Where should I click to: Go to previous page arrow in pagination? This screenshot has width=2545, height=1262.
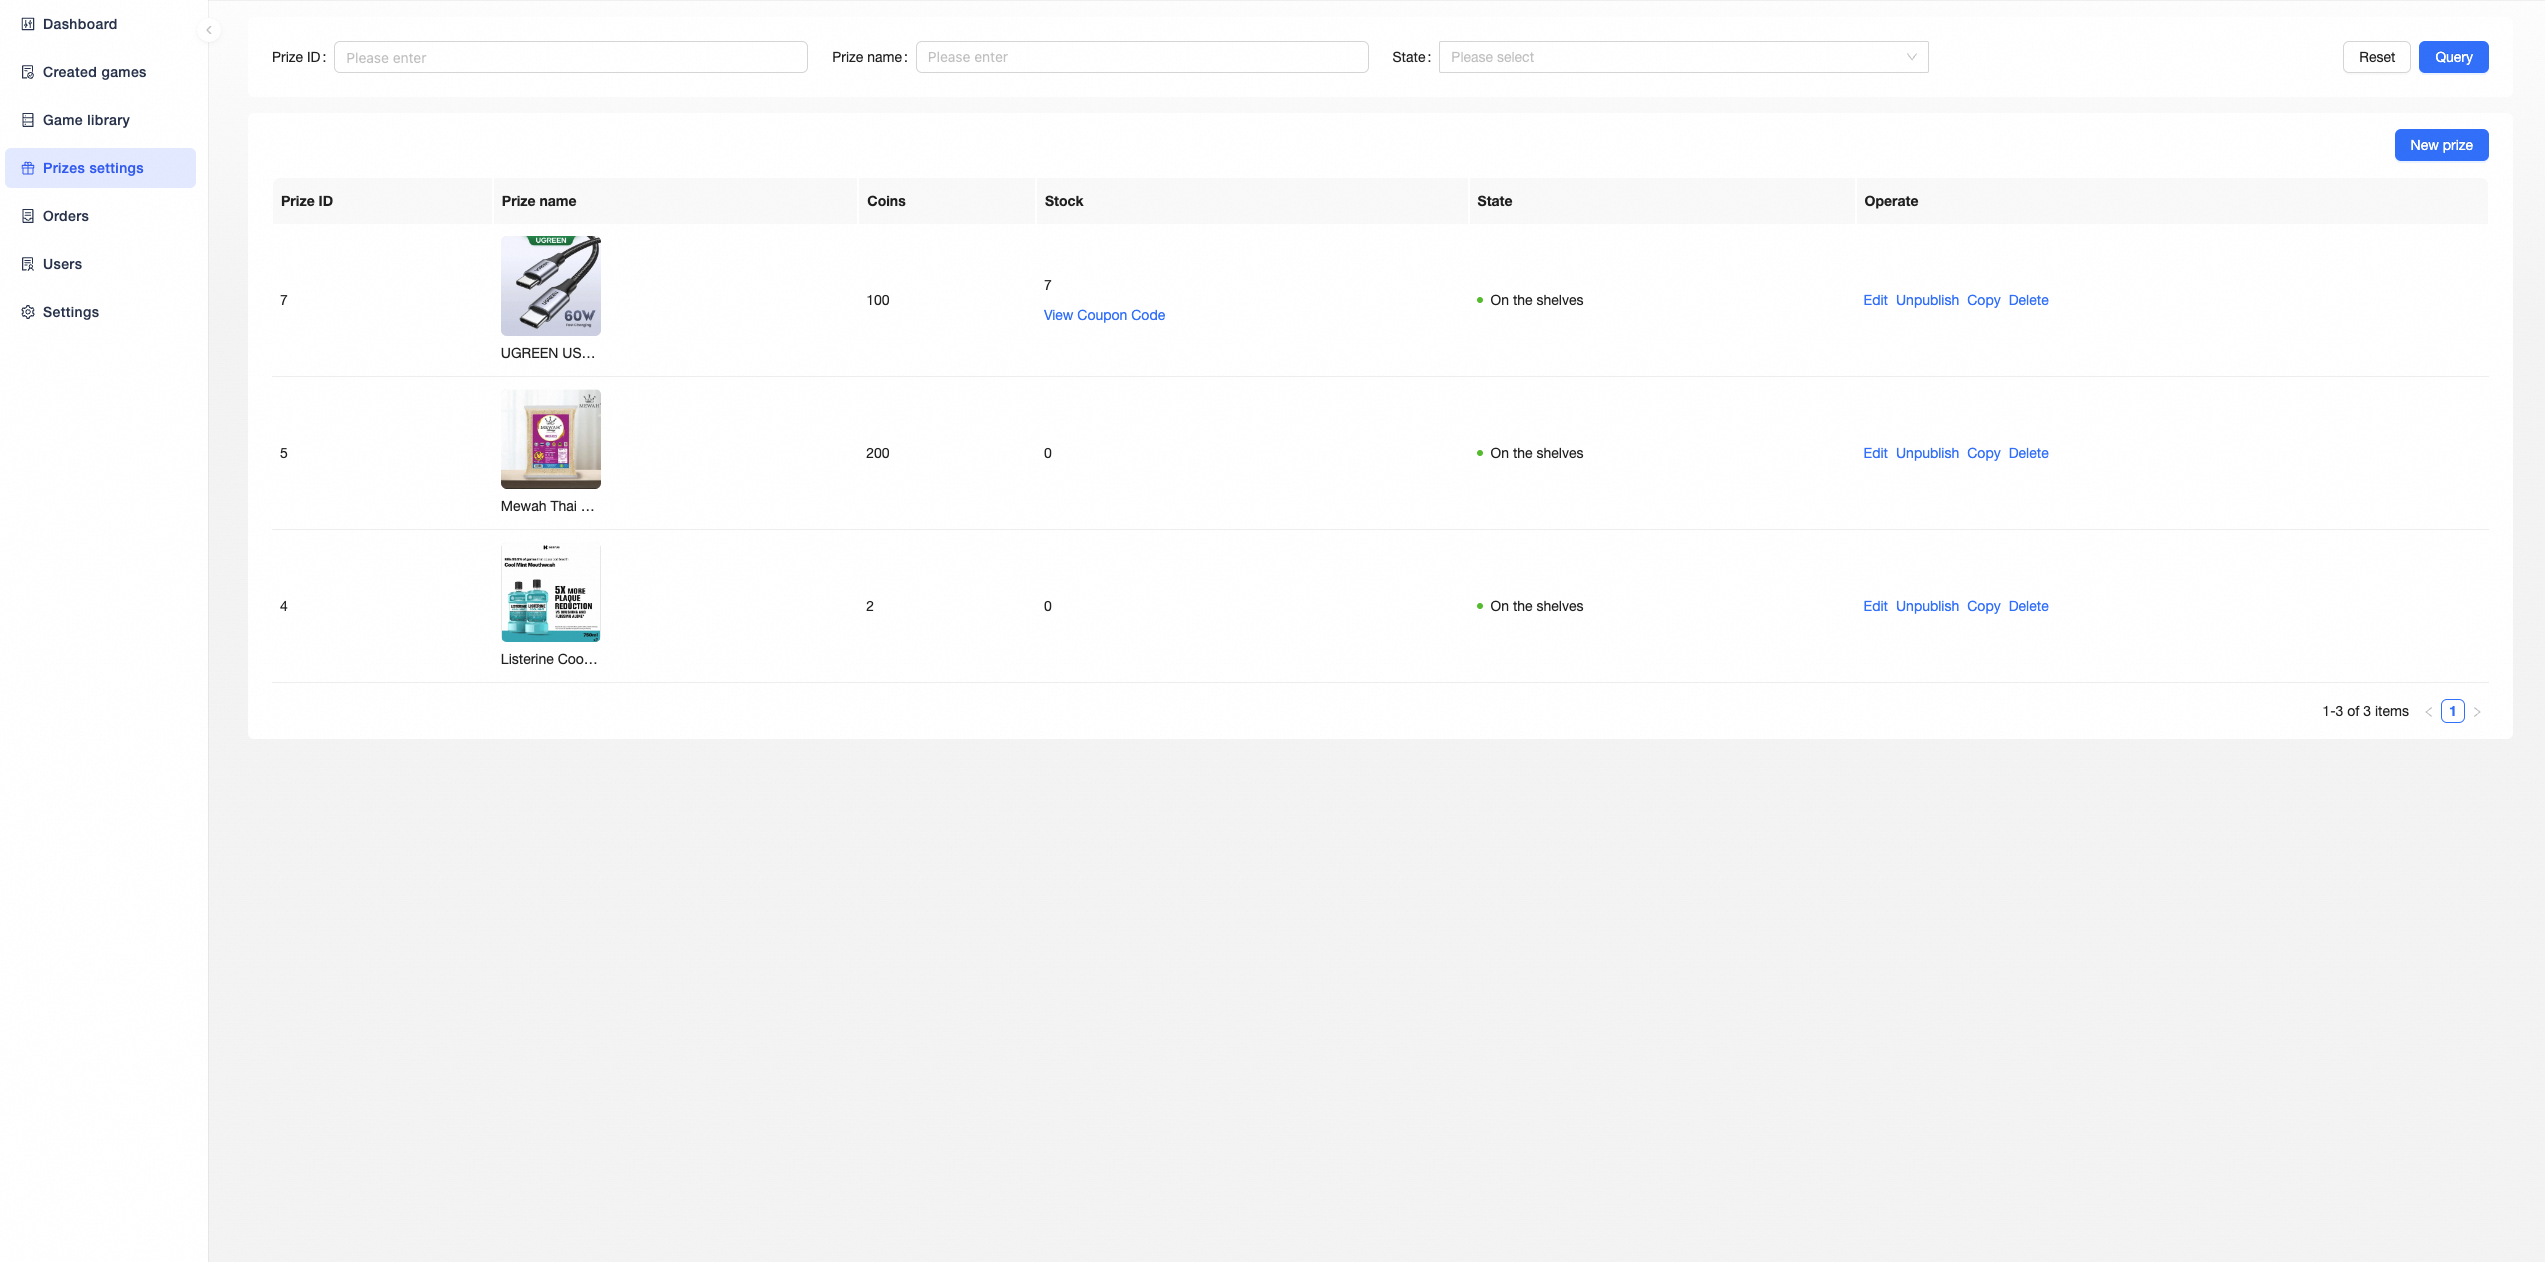pos(2428,712)
